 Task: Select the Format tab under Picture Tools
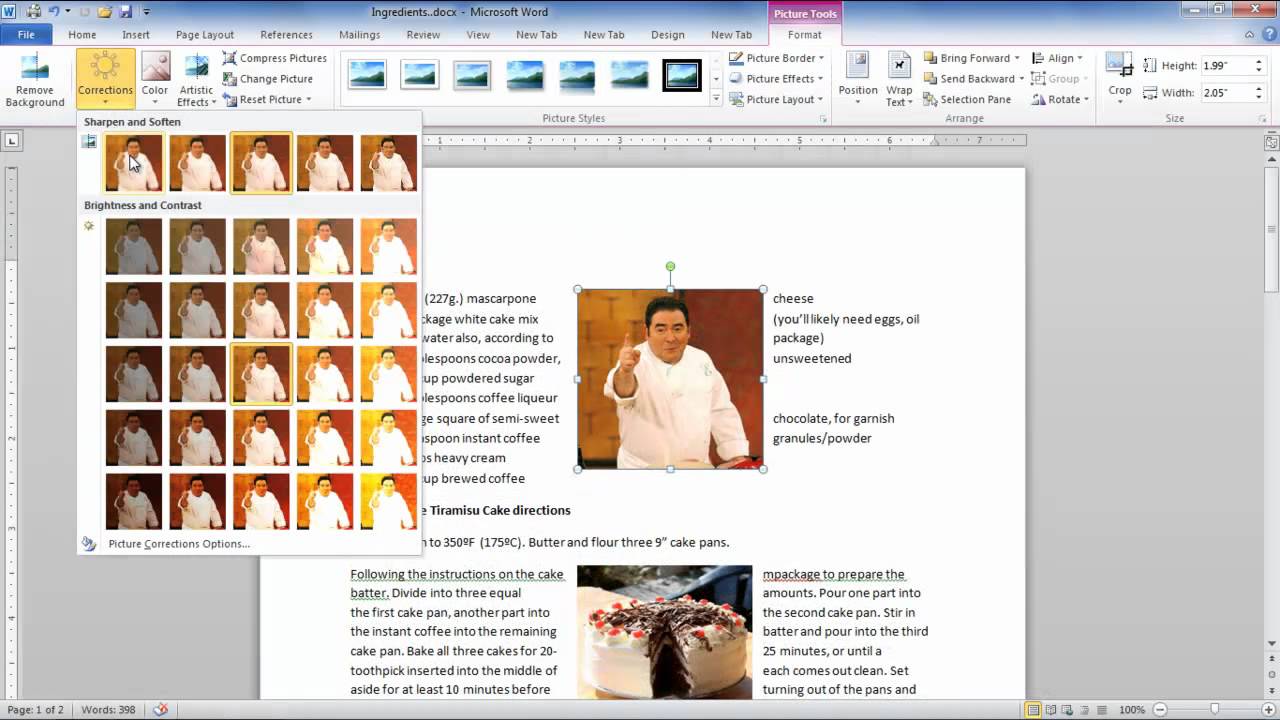(x=804, y=35)
